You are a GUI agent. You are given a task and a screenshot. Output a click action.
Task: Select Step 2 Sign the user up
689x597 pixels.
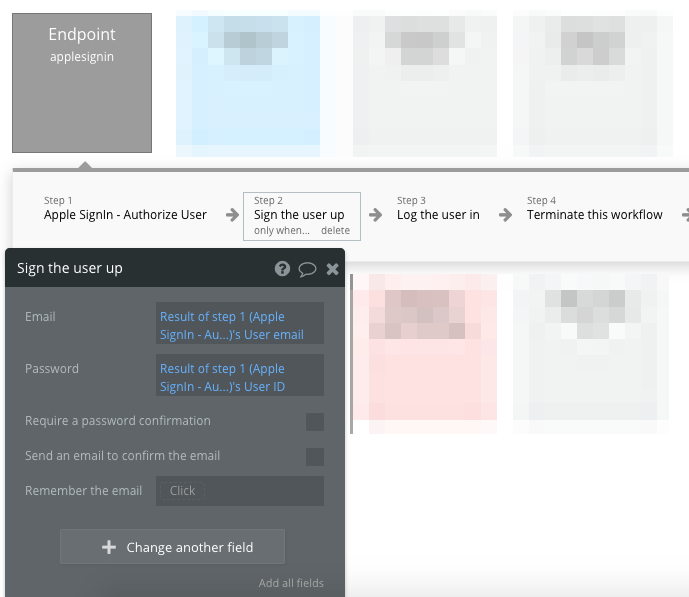(x=302, y=216)
